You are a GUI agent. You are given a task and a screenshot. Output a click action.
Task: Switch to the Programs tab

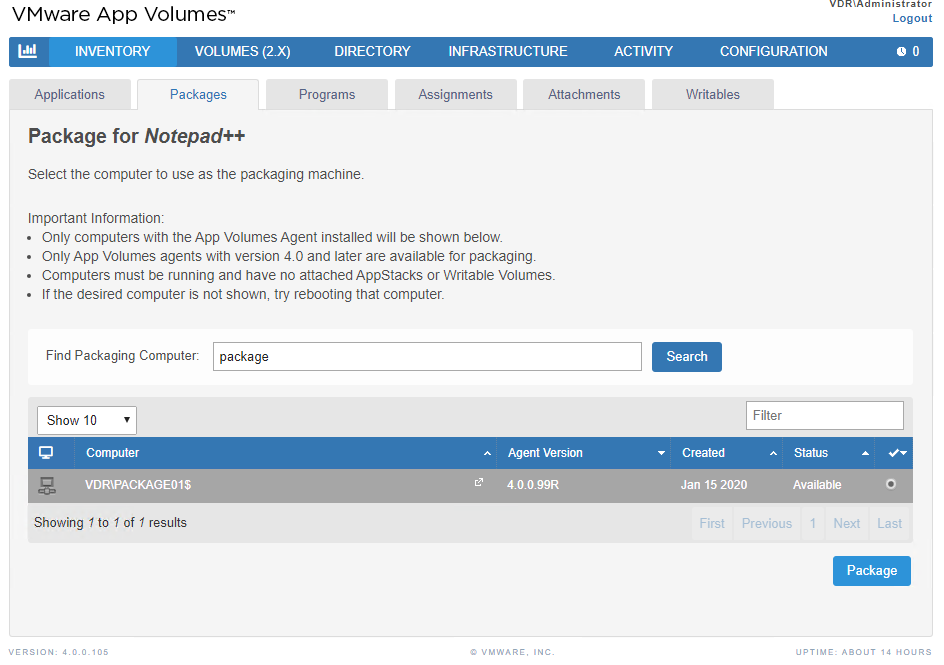click(x=327, y=94)
